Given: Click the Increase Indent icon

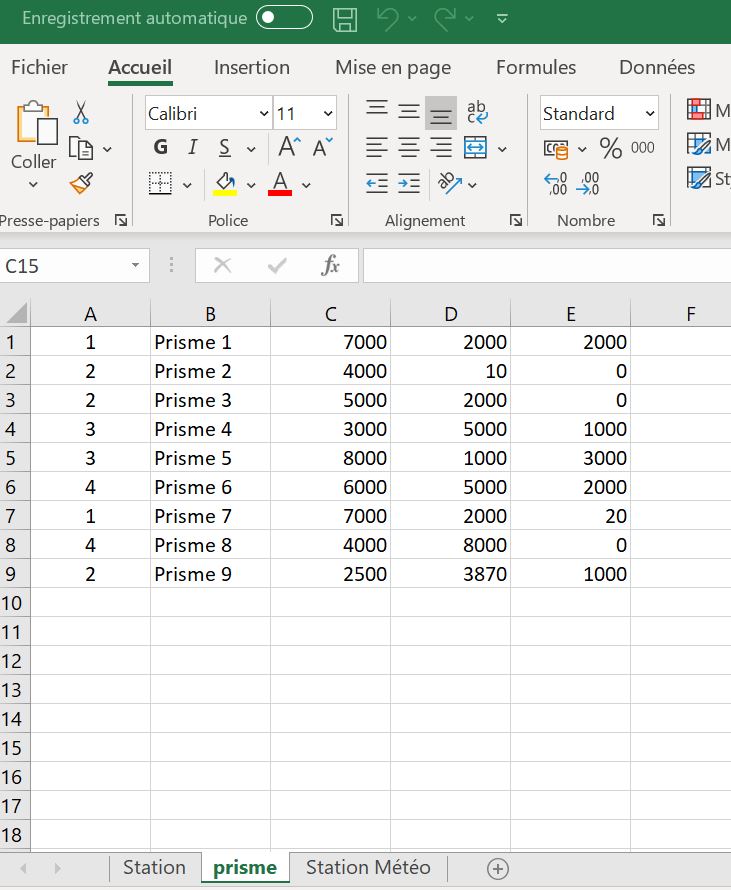Looking at the screenshot, I should [409, 183].
